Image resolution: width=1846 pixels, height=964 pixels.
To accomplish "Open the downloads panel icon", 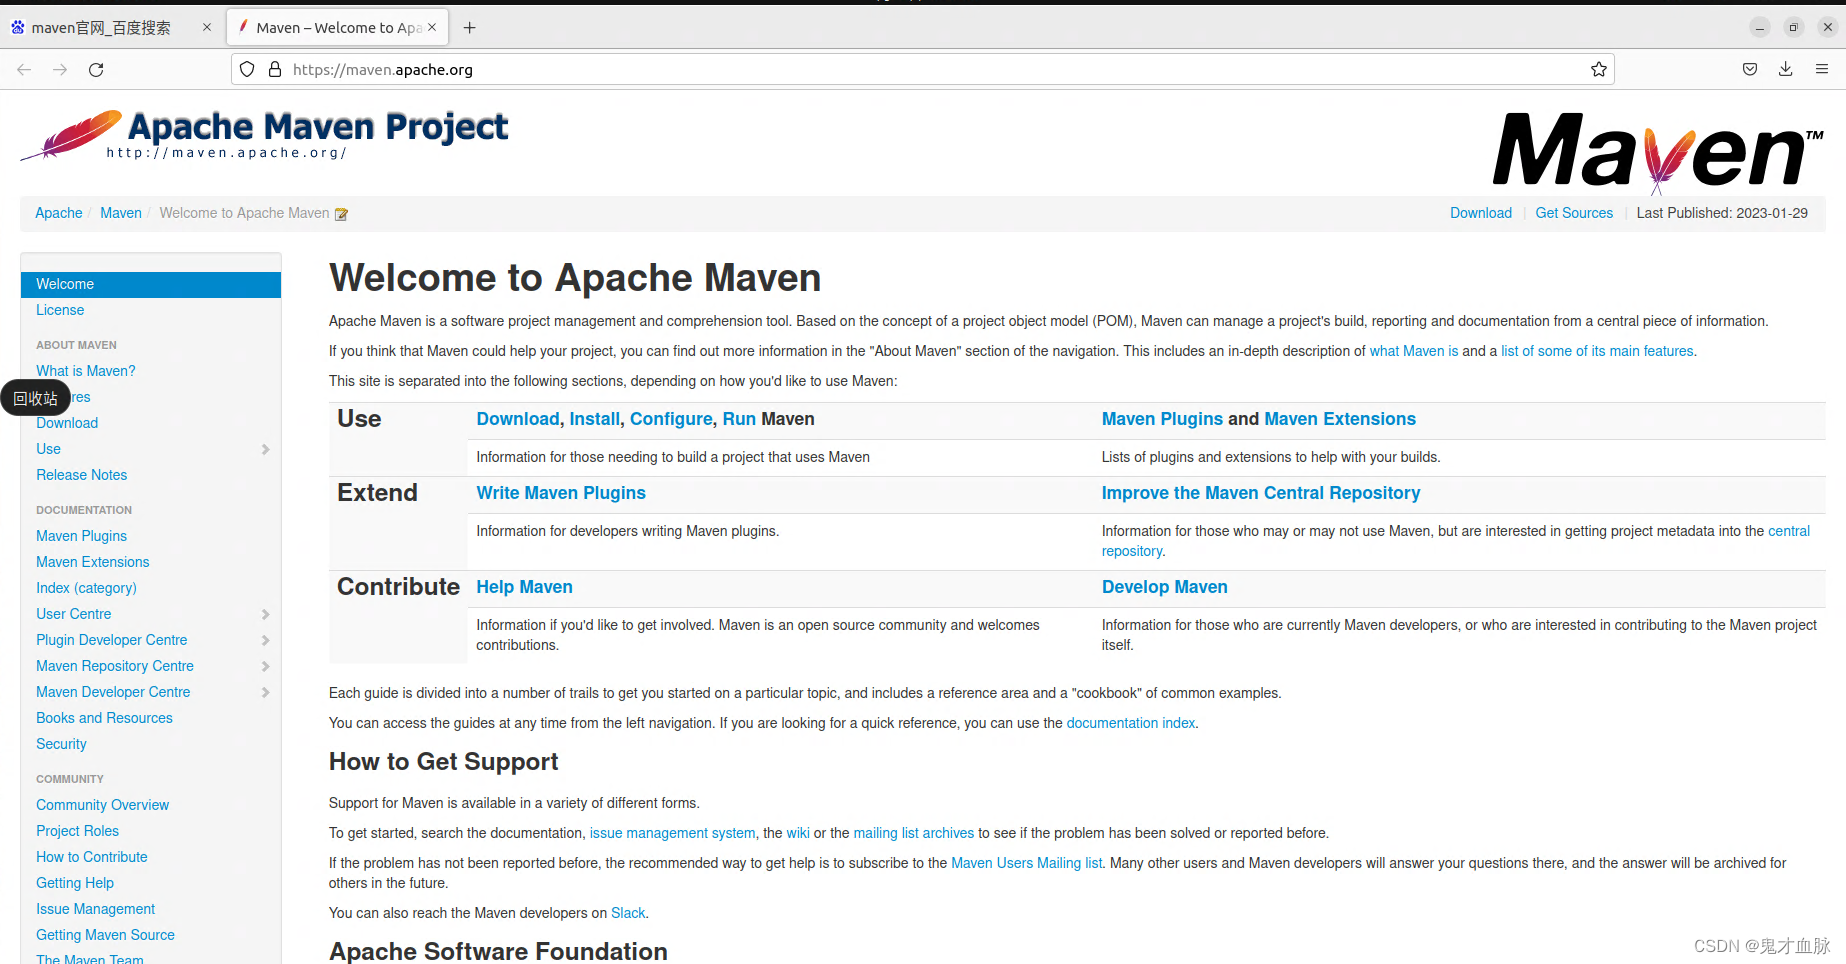I will 1785,69.
